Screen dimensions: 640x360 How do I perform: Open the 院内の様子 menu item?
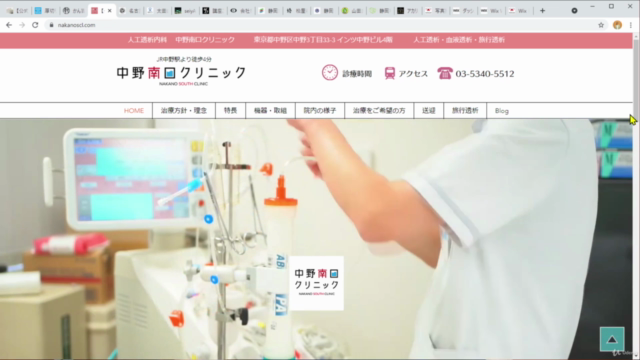[320, 111]
